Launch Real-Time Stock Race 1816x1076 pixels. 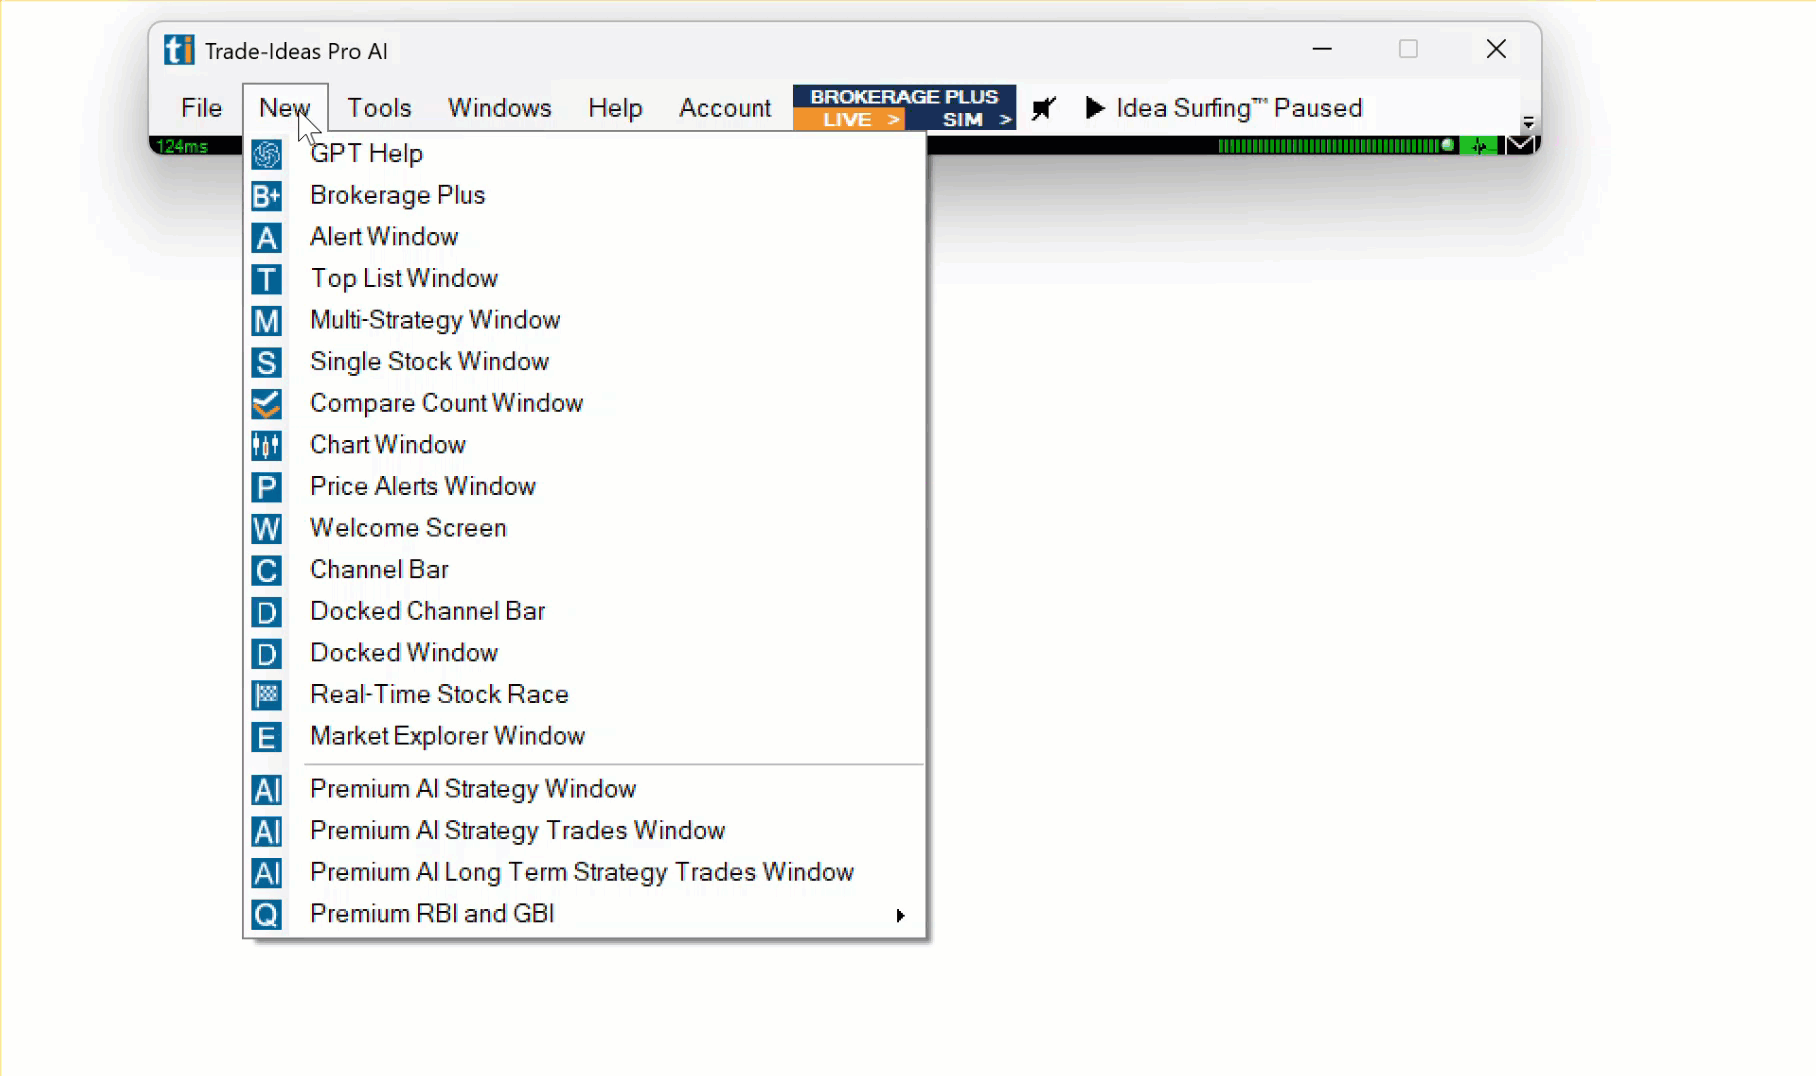coord(585,695)
